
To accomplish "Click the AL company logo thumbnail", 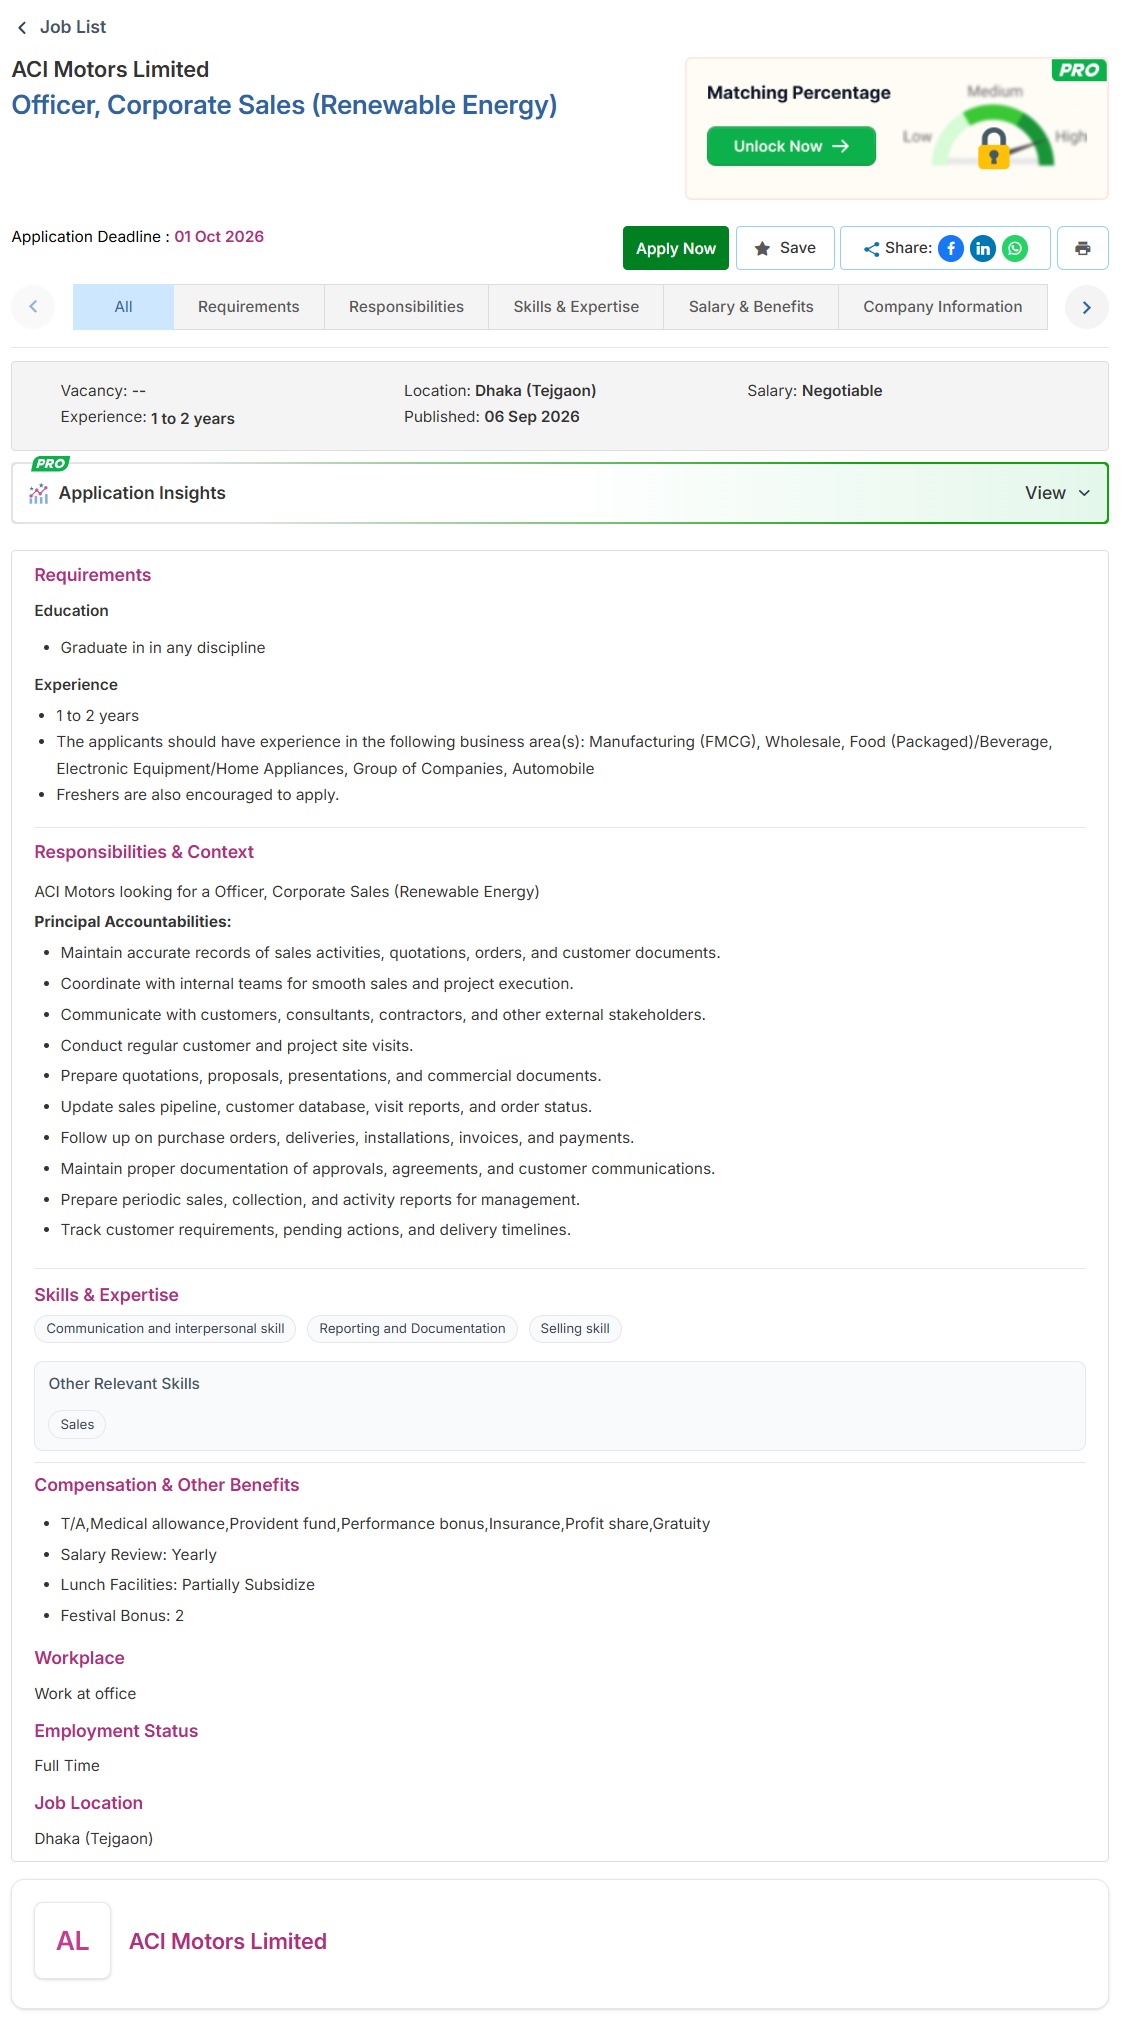I will click(72, 1941).
